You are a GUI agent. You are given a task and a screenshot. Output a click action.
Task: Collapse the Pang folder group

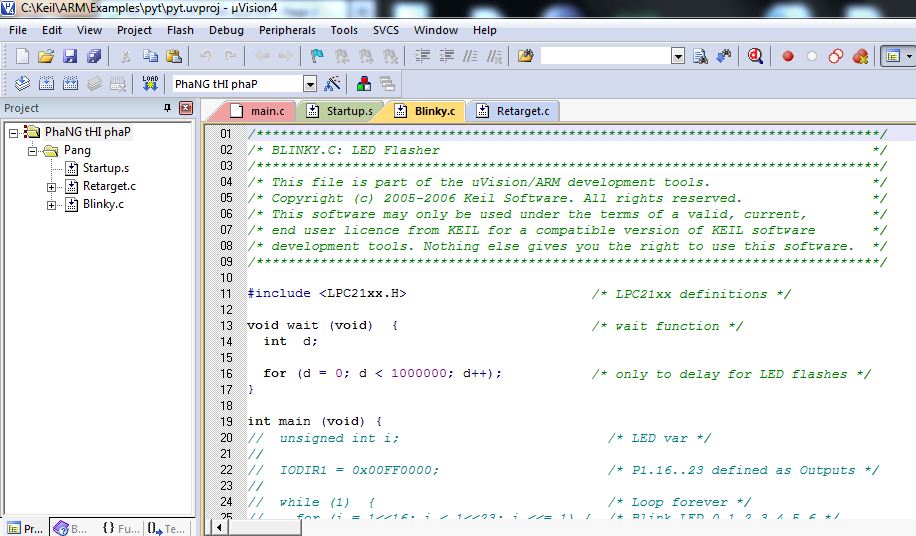coord(33,151)
